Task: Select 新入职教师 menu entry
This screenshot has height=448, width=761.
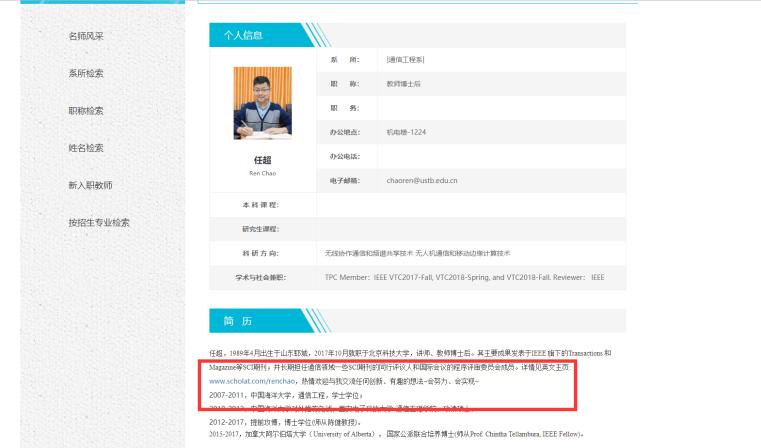Action: pyautogui.click(x=90, y=185)
